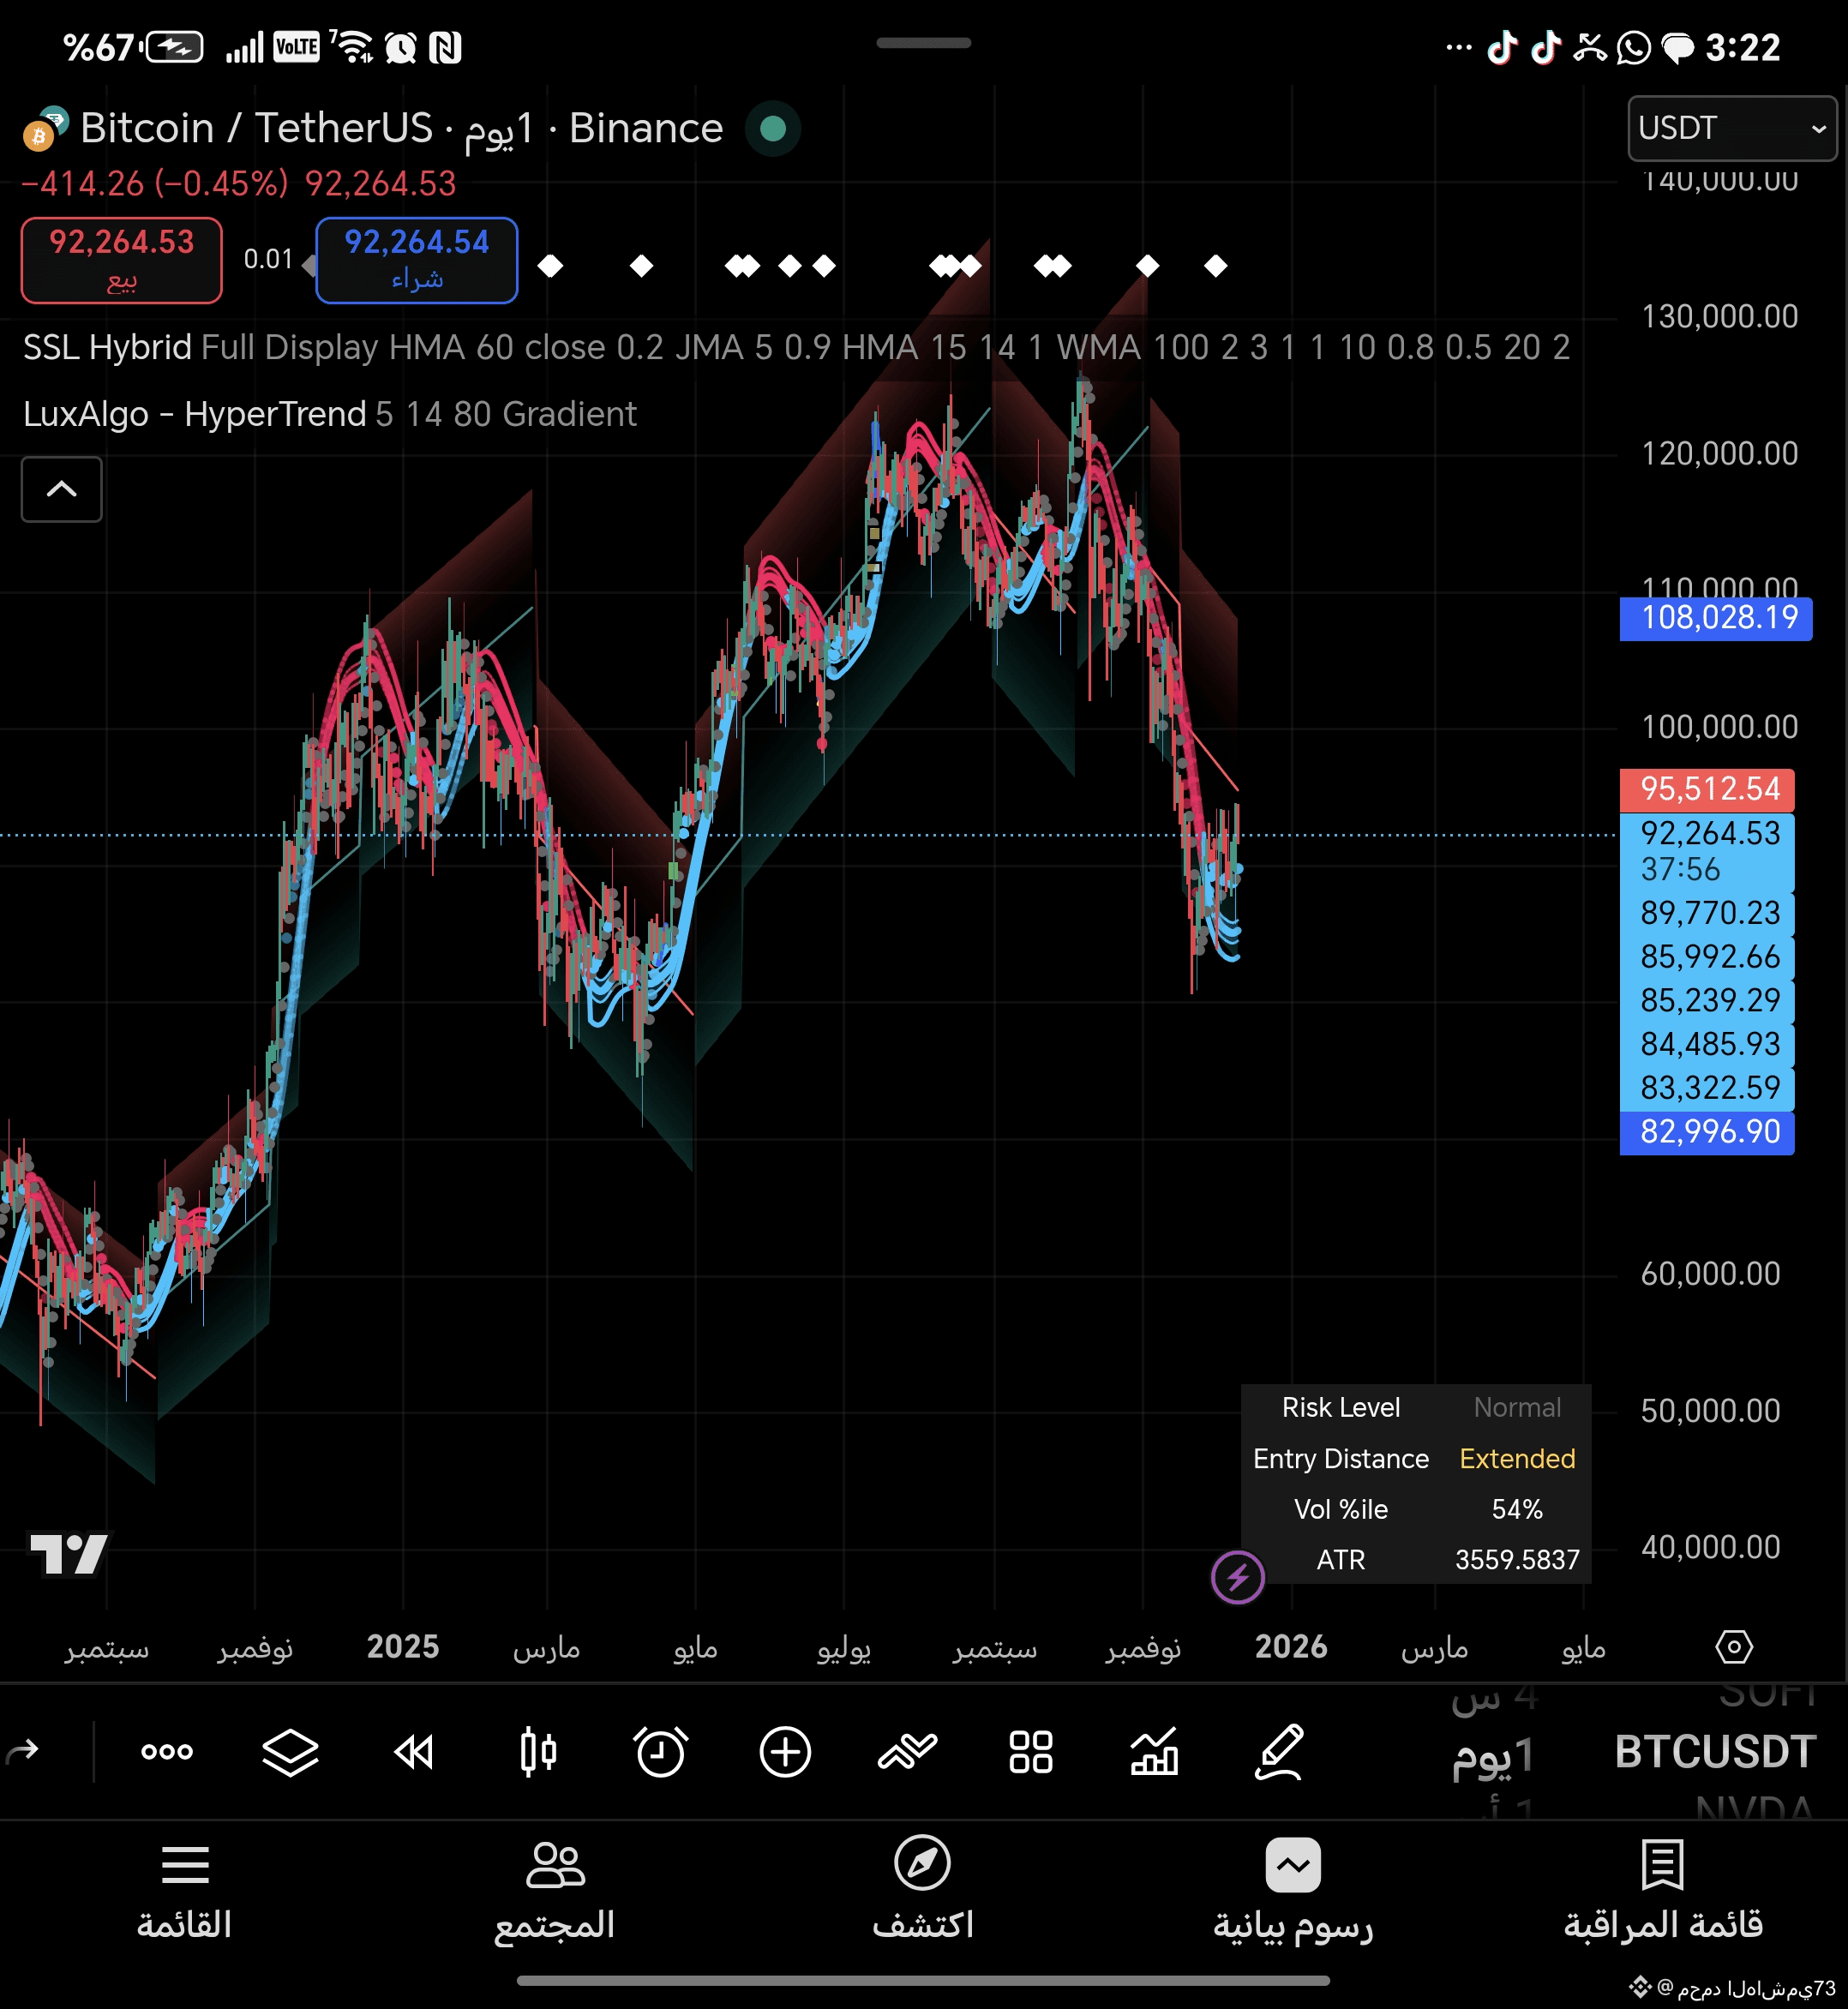Create an alert with the clock icon

pyautogui.click(x=660, y=1751)
